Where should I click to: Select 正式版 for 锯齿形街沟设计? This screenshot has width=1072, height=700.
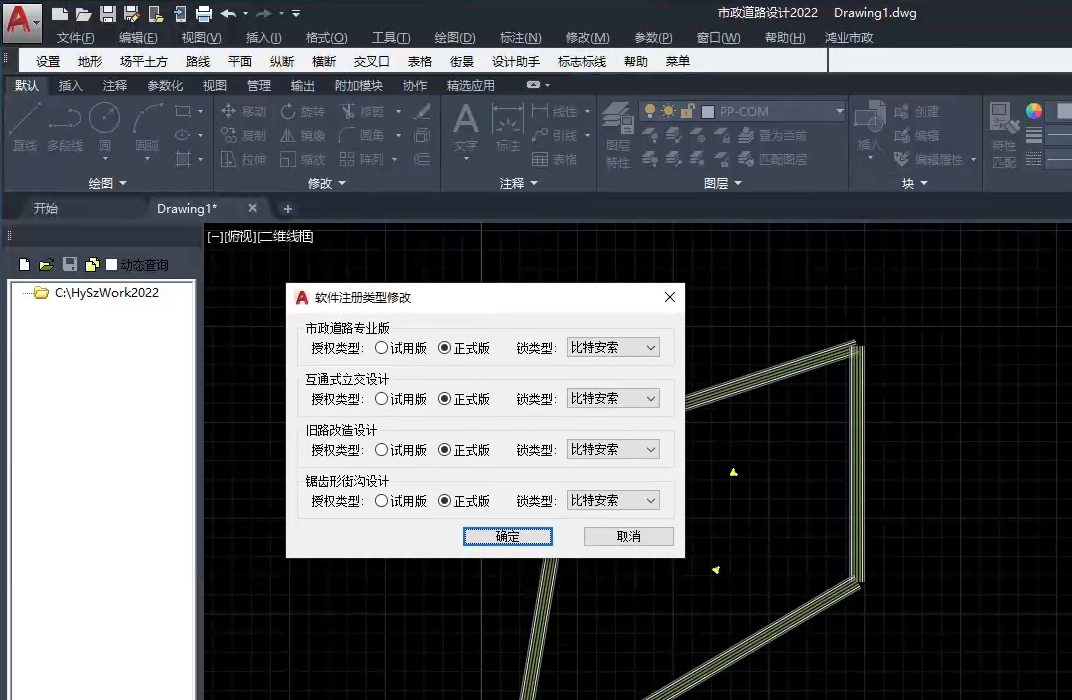click(x=444, y=500)
